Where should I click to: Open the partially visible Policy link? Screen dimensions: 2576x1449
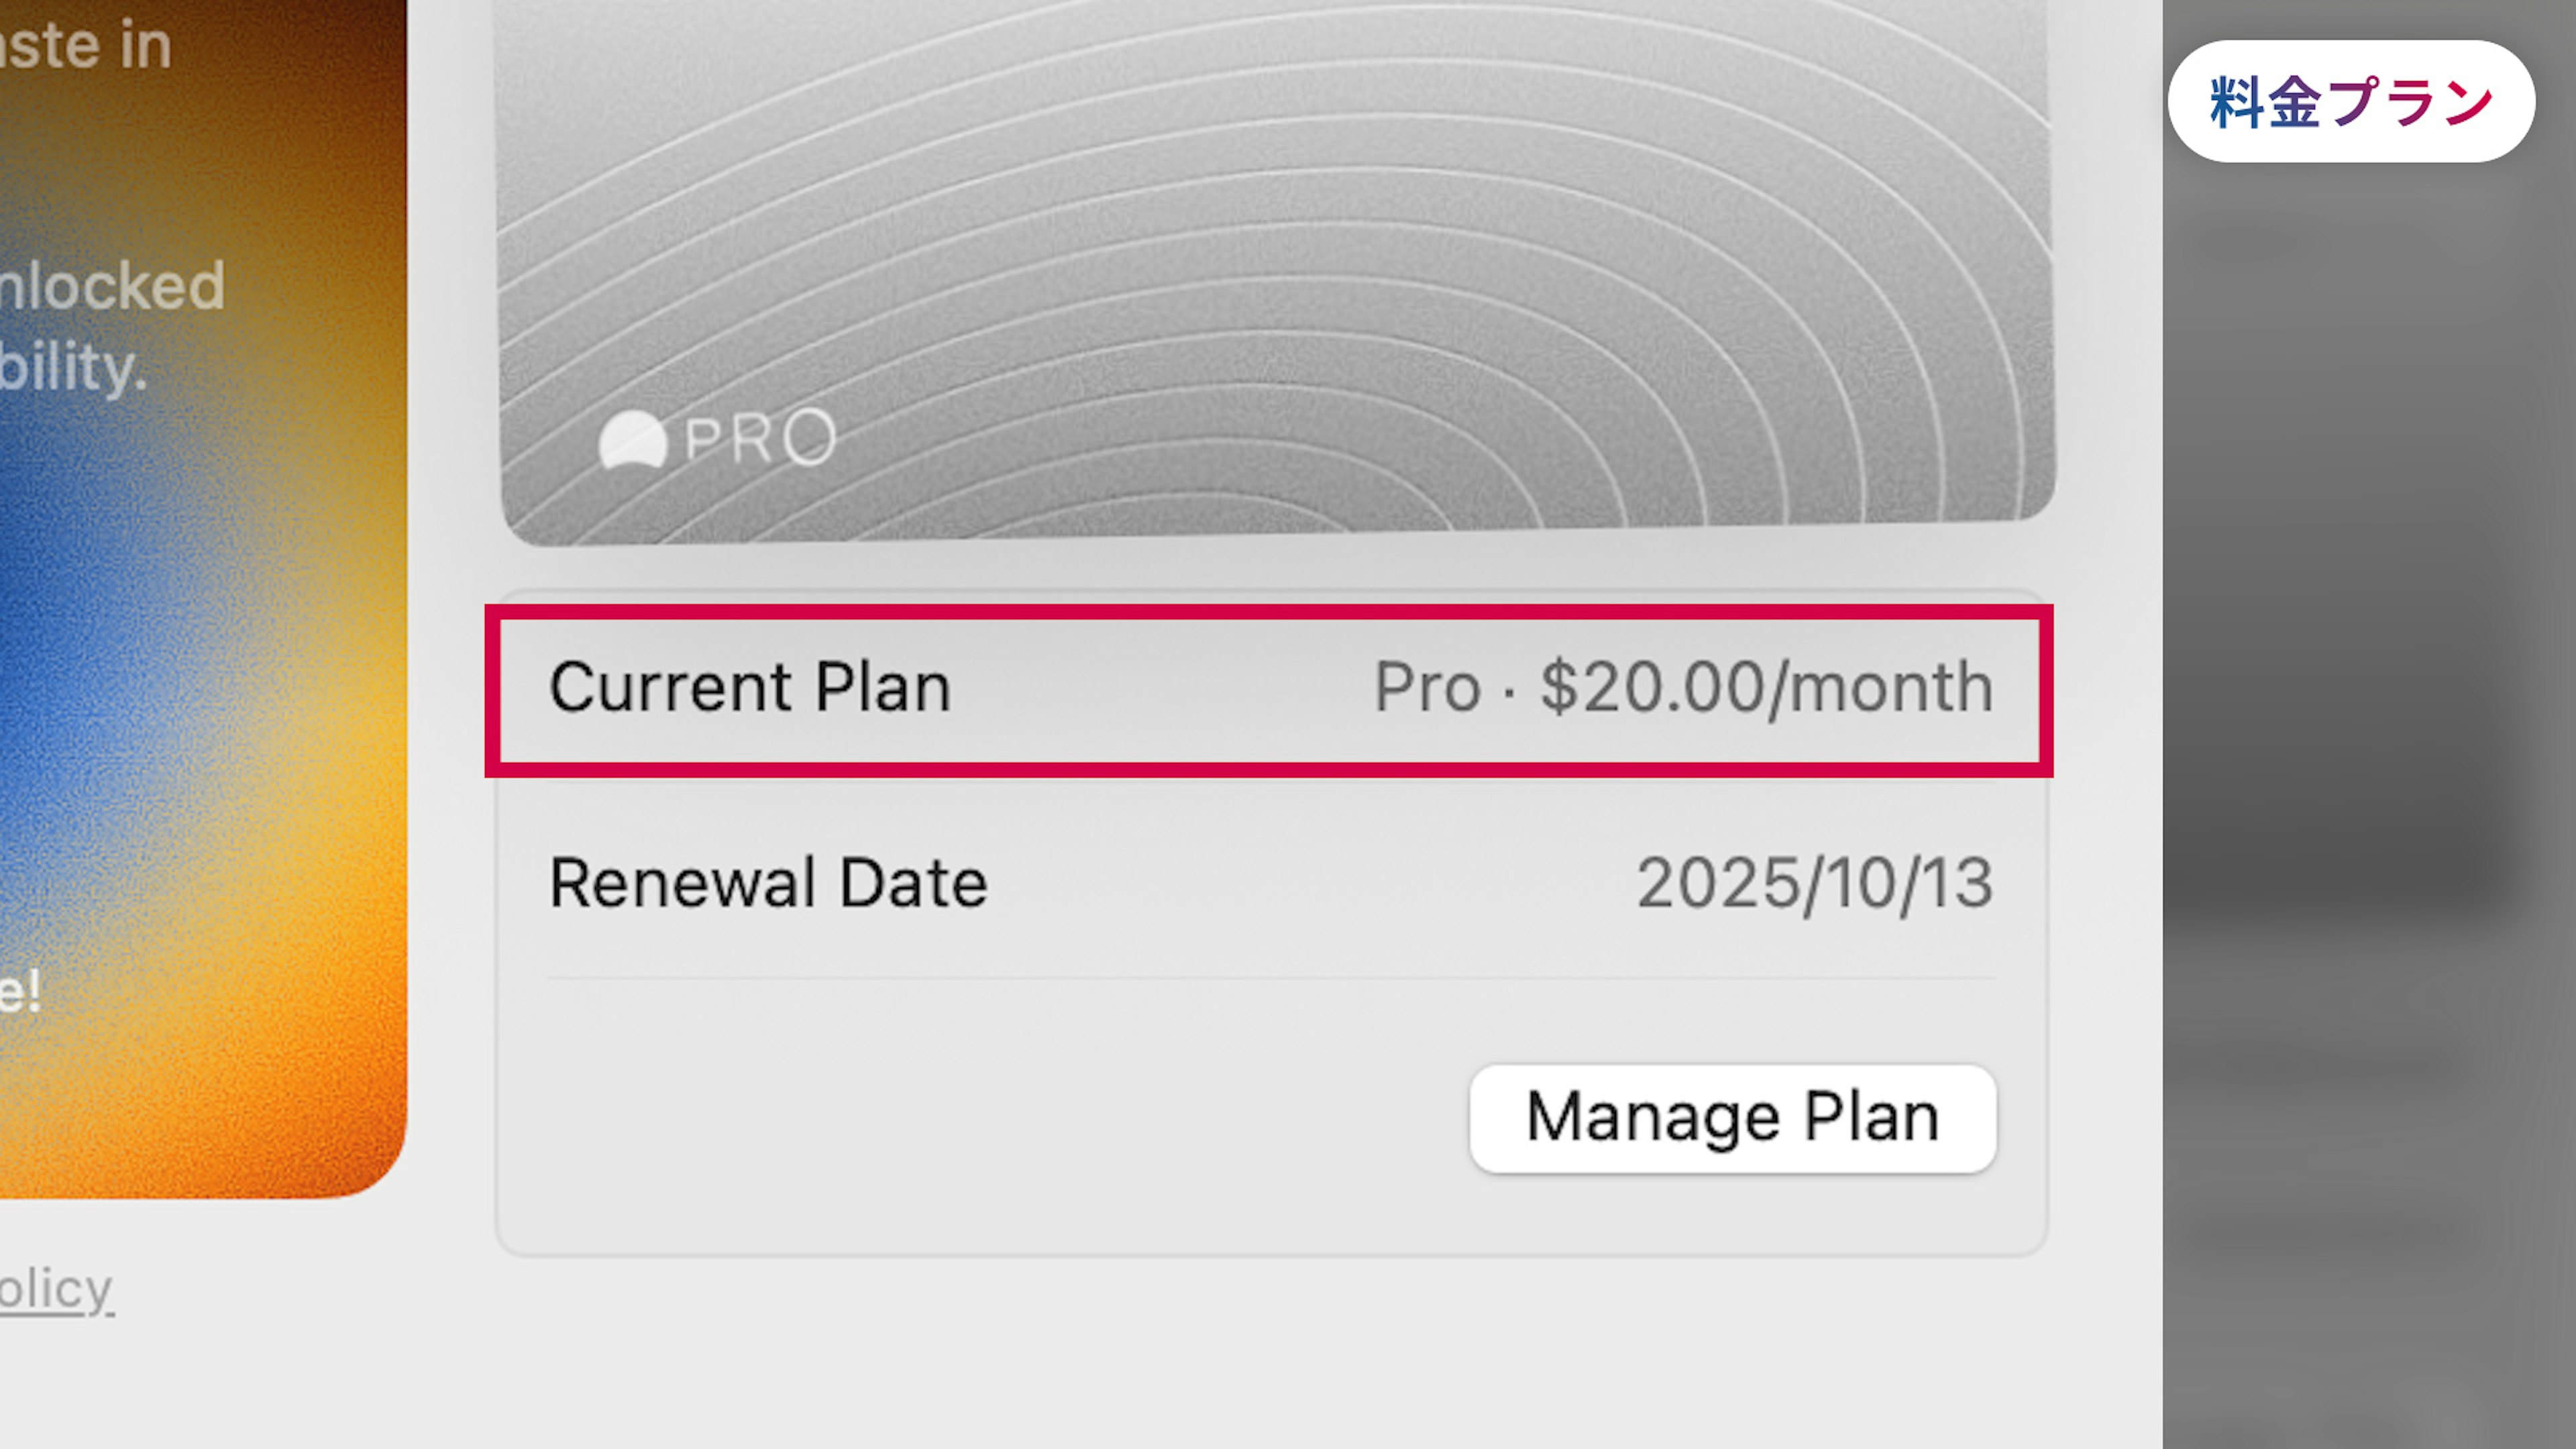point(56,1289)
